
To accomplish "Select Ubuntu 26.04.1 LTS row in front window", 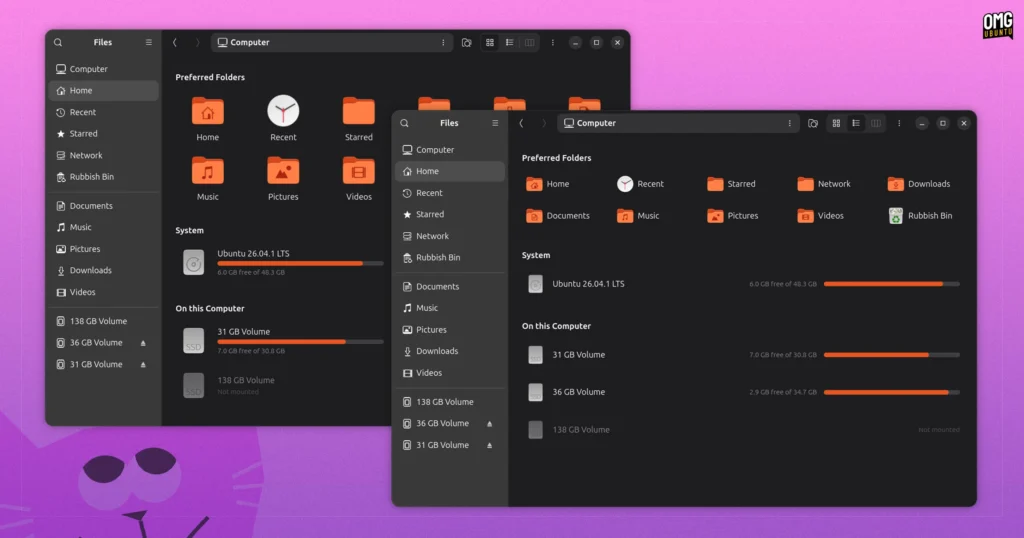I will click(x=743, y=284).
